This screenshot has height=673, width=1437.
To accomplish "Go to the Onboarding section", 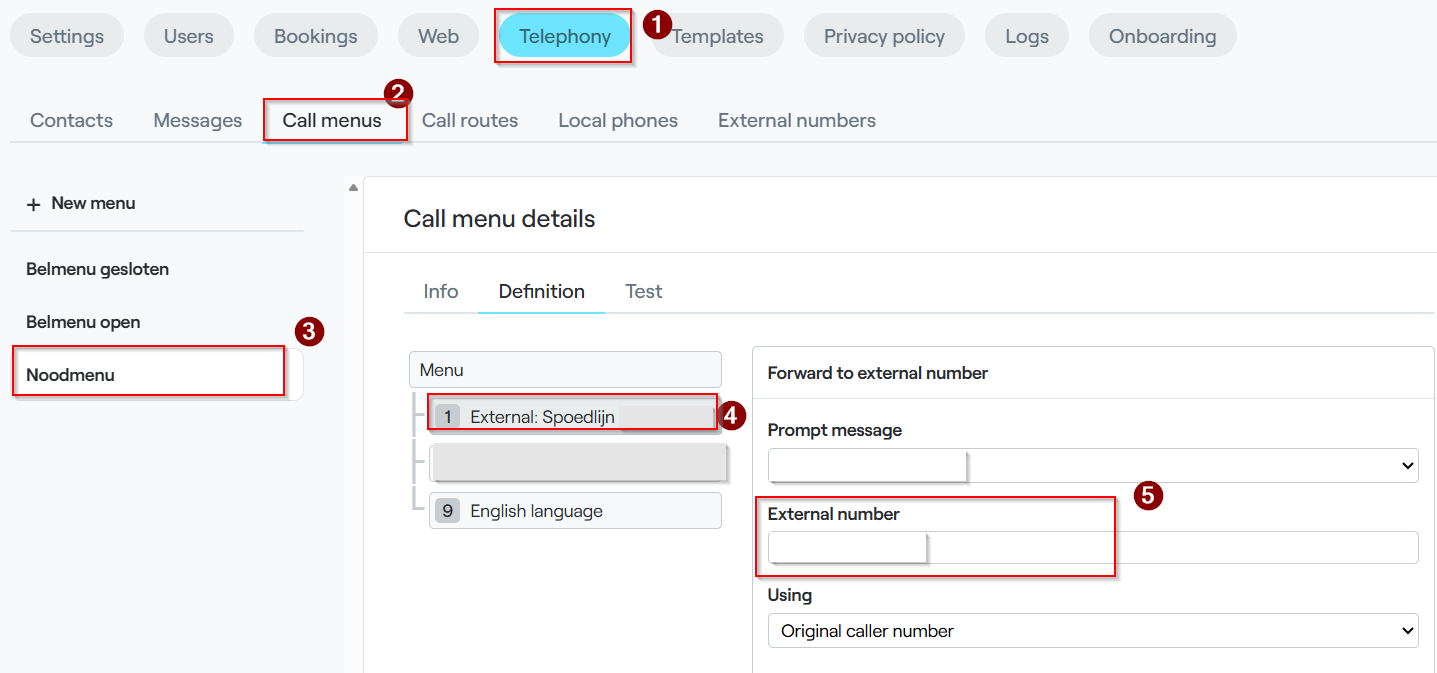I will (x=1163, y=36).
